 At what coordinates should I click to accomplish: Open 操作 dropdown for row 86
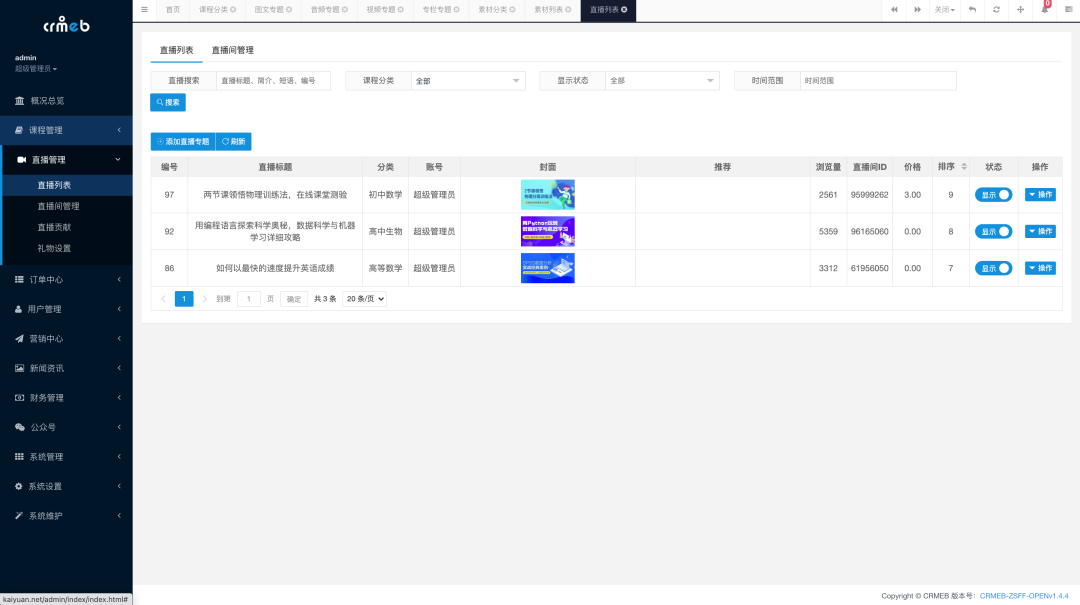coord(1040,268)
